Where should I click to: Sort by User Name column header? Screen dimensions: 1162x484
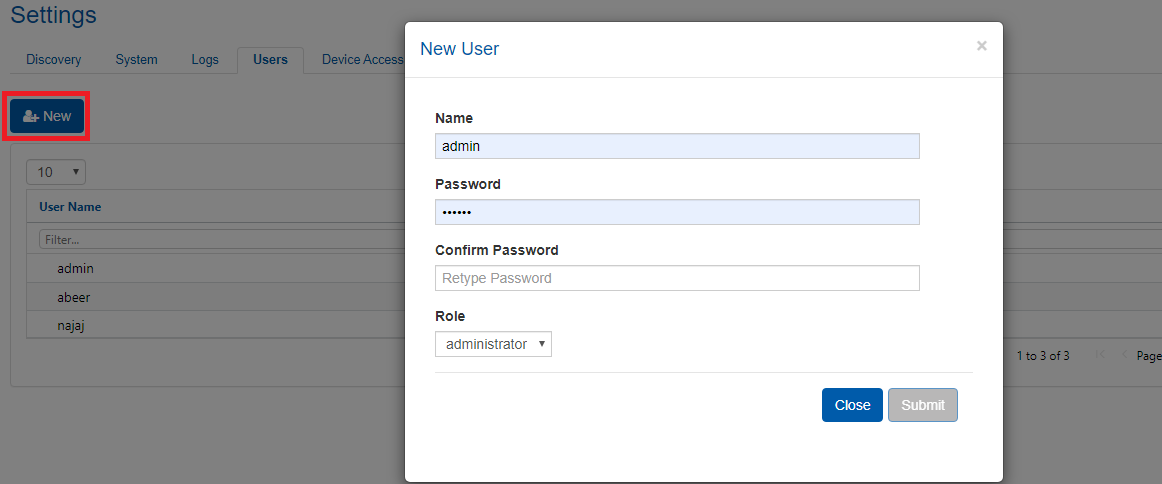point(70,207)
